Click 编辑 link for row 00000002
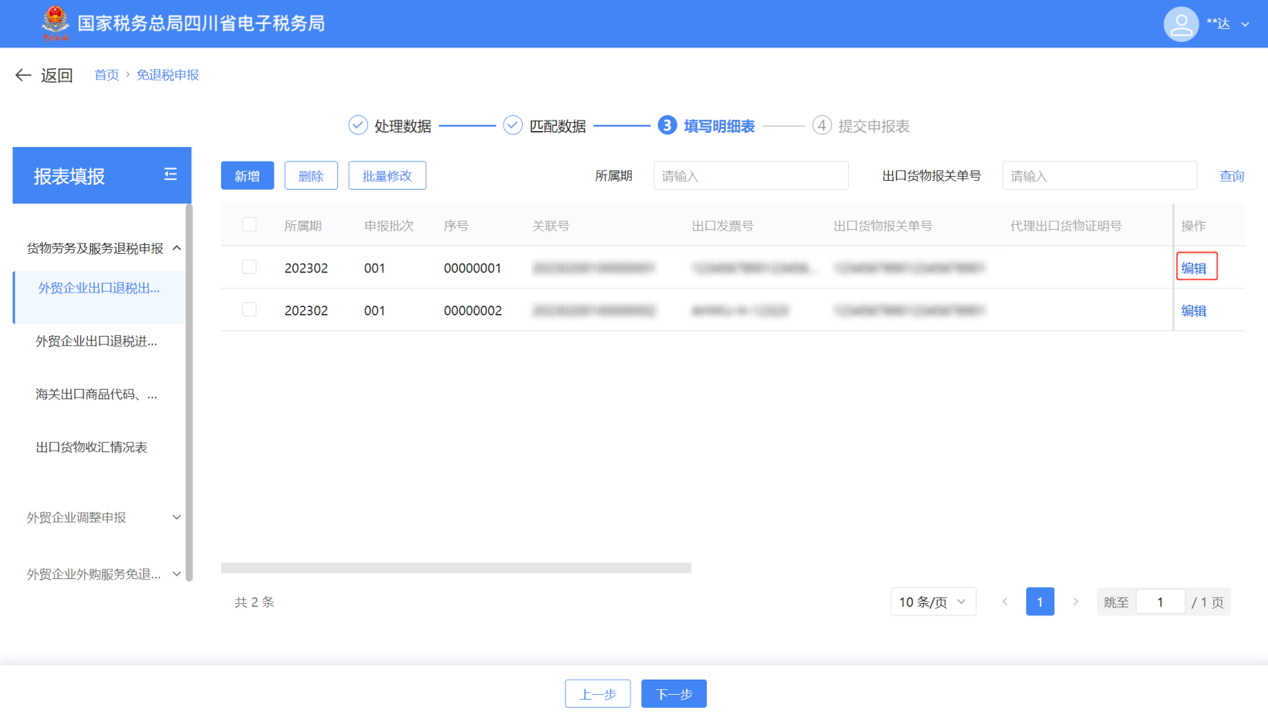 point(1193,311)
